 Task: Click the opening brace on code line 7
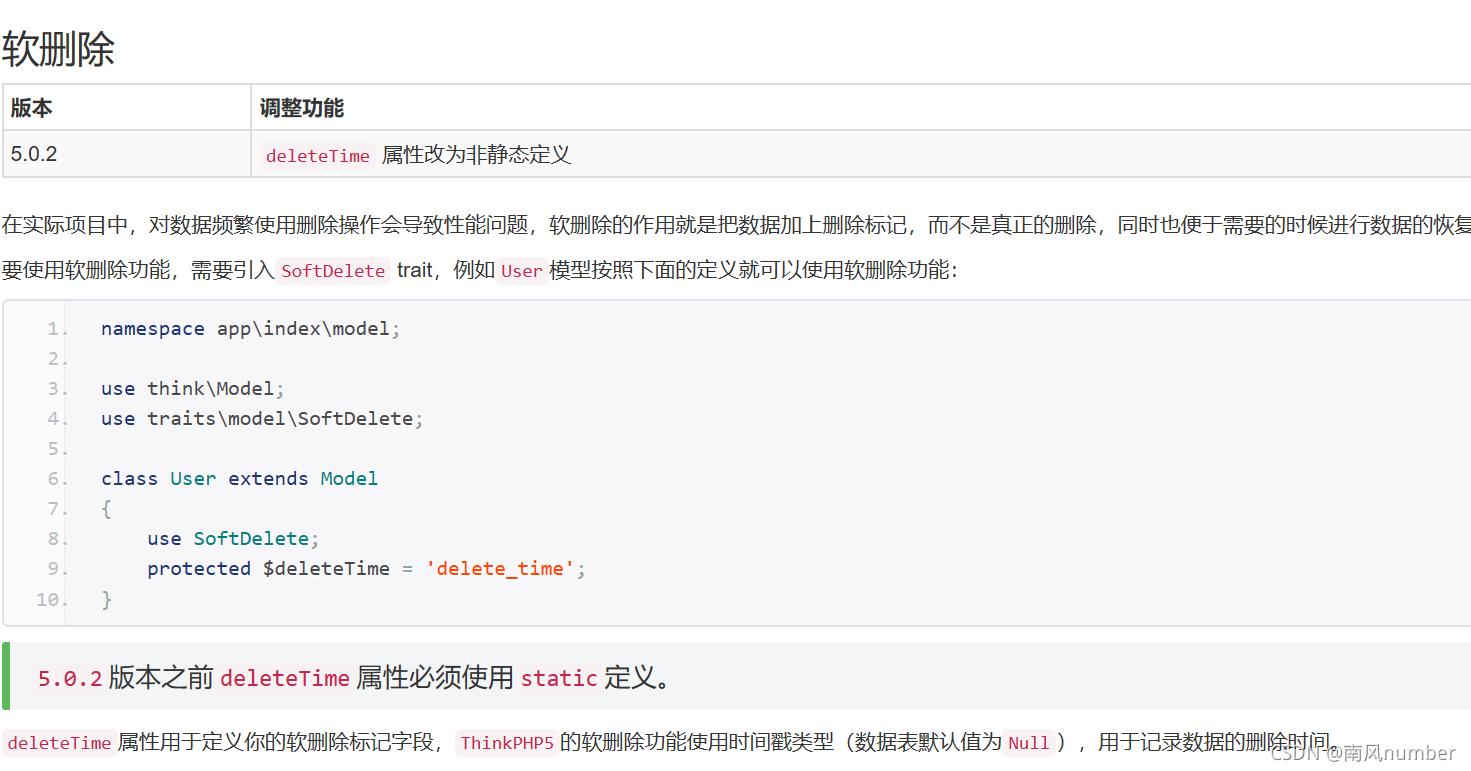(x=106, y=509)
